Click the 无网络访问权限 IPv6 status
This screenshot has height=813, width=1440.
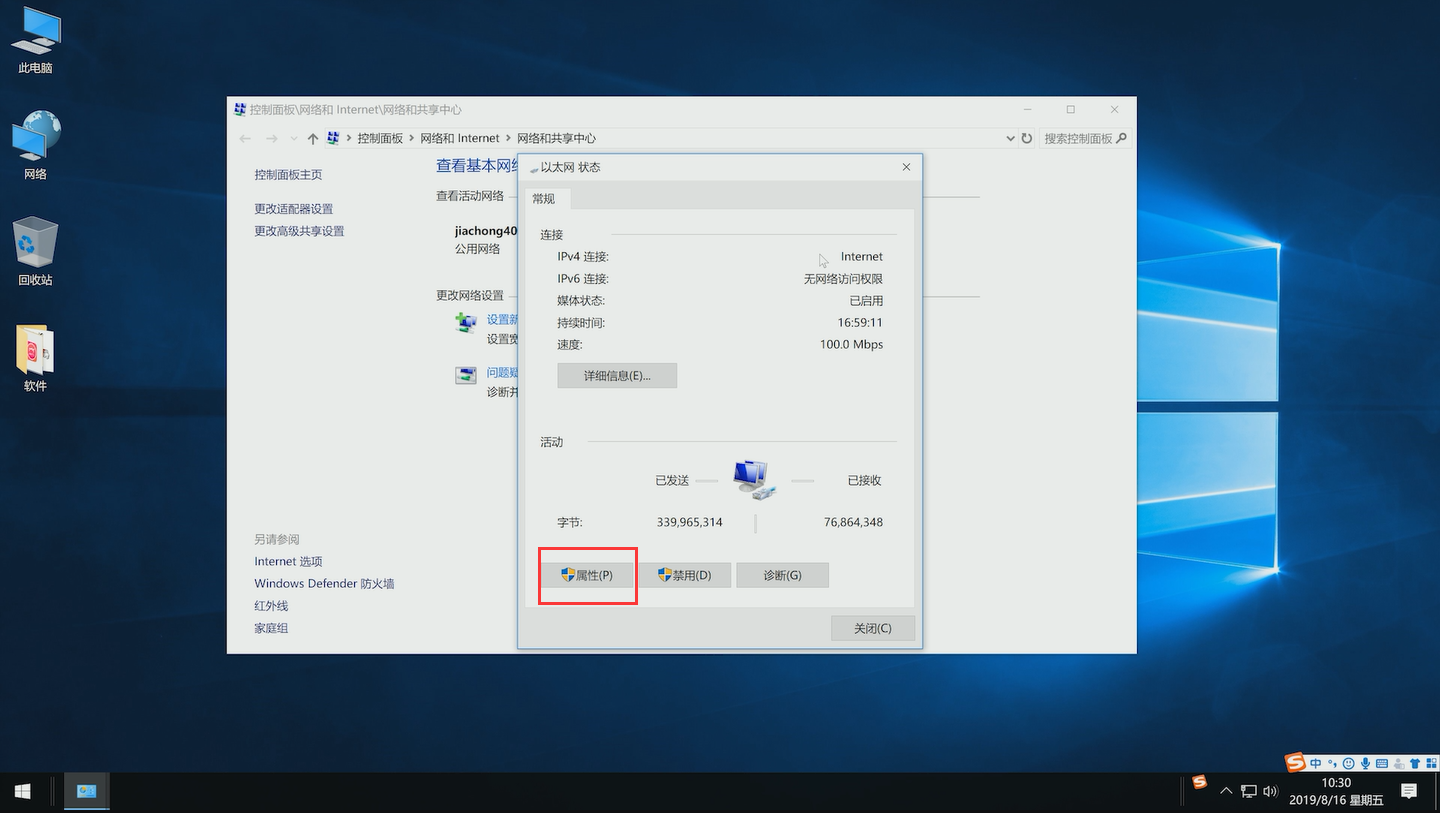point(843,279)
